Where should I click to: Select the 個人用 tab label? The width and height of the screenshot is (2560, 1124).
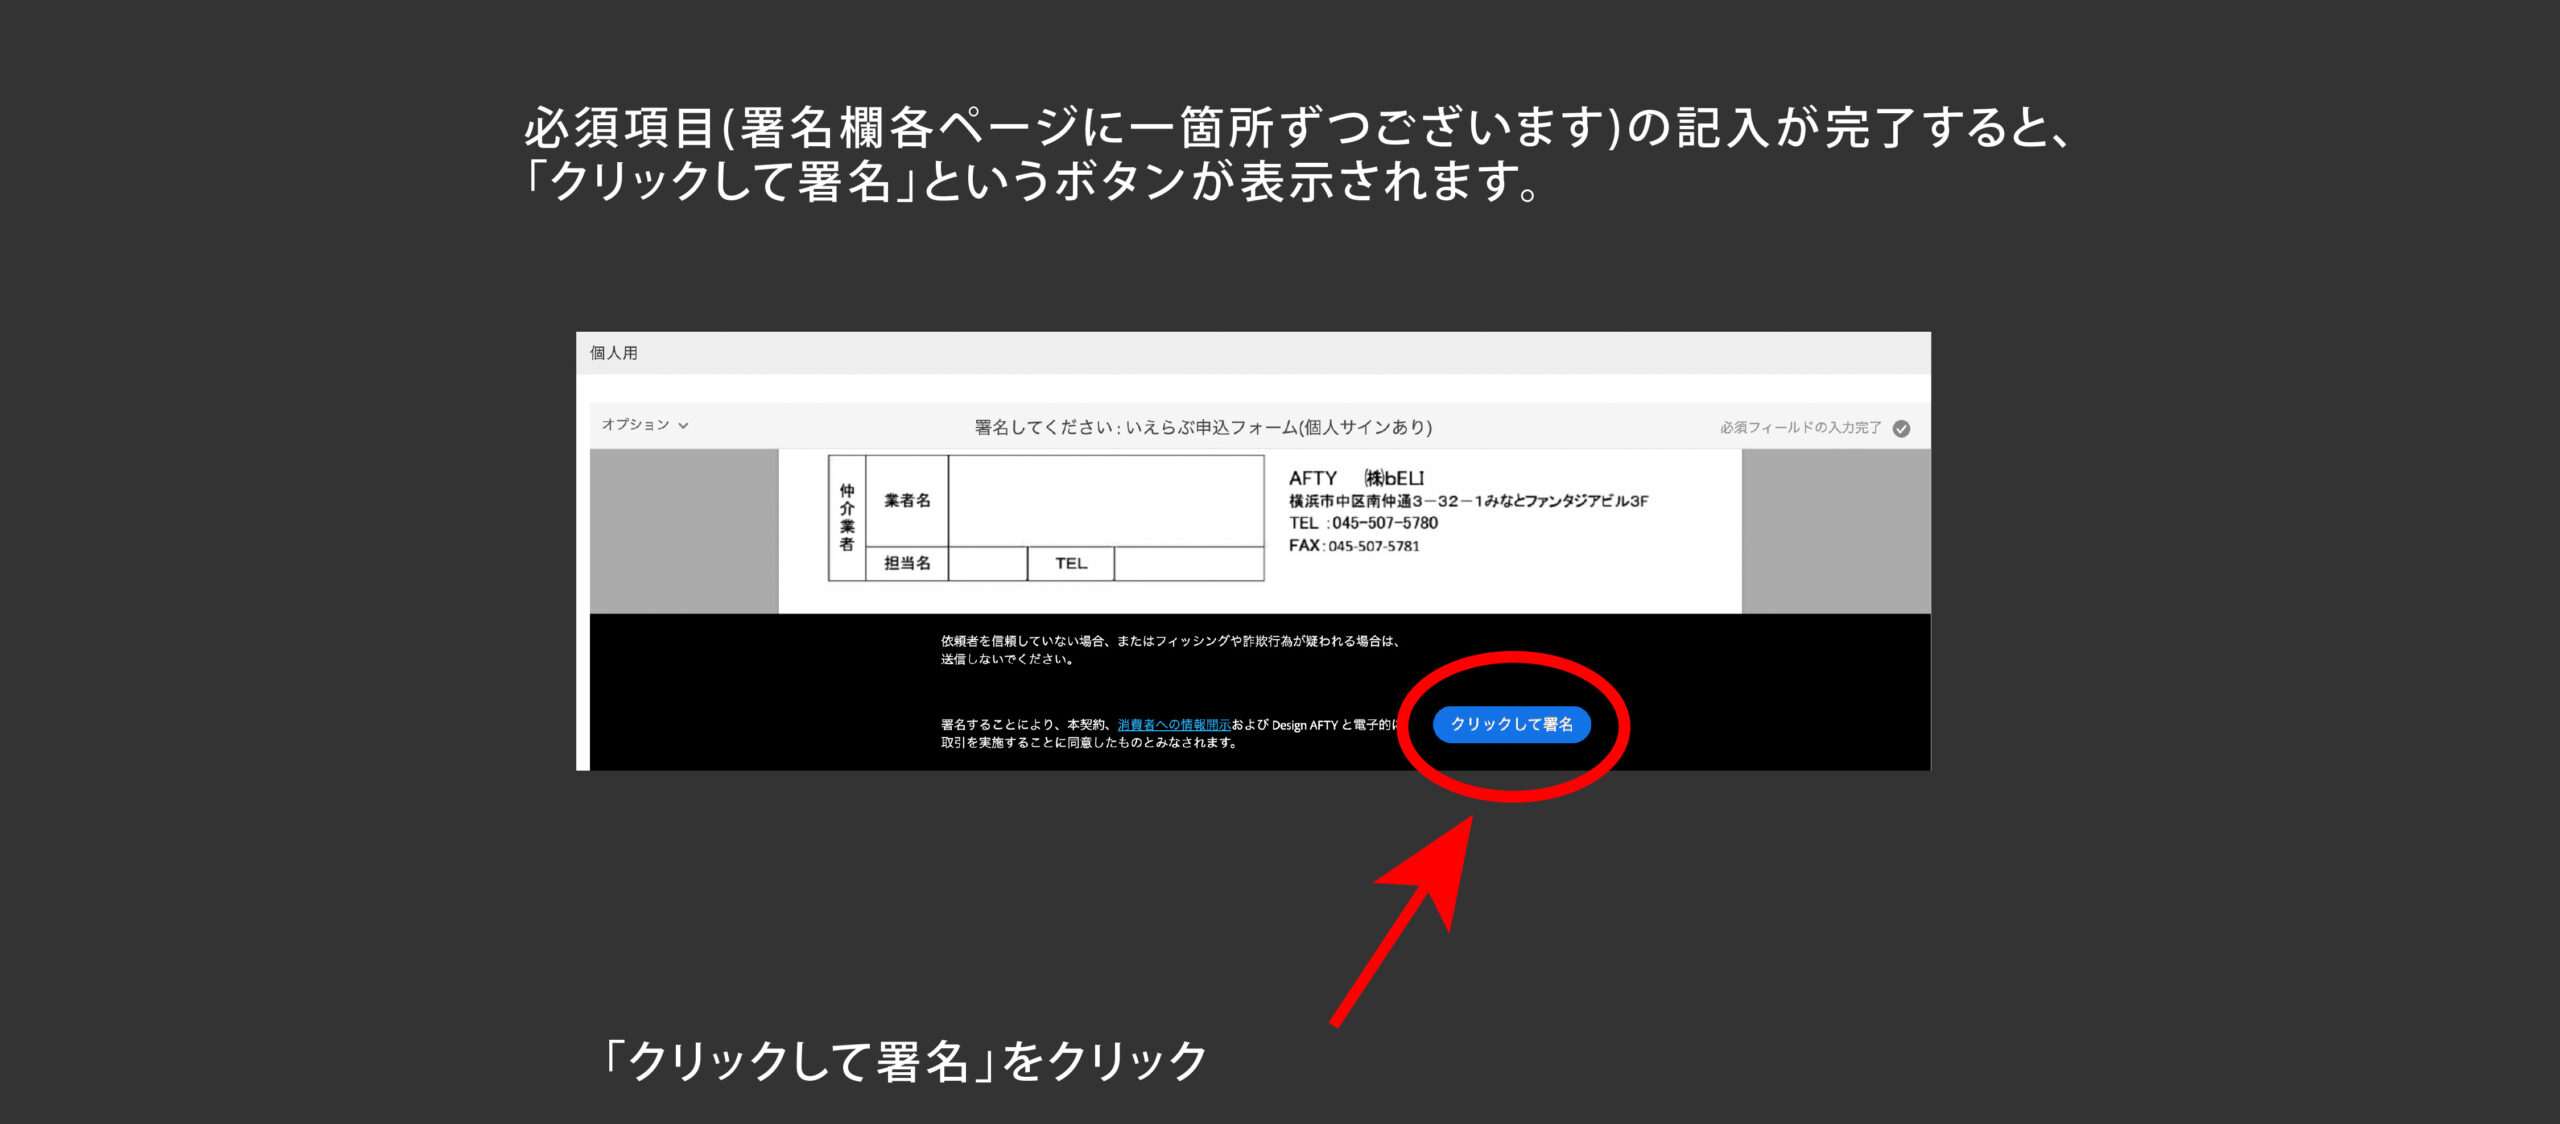click(x=613, y=353)
